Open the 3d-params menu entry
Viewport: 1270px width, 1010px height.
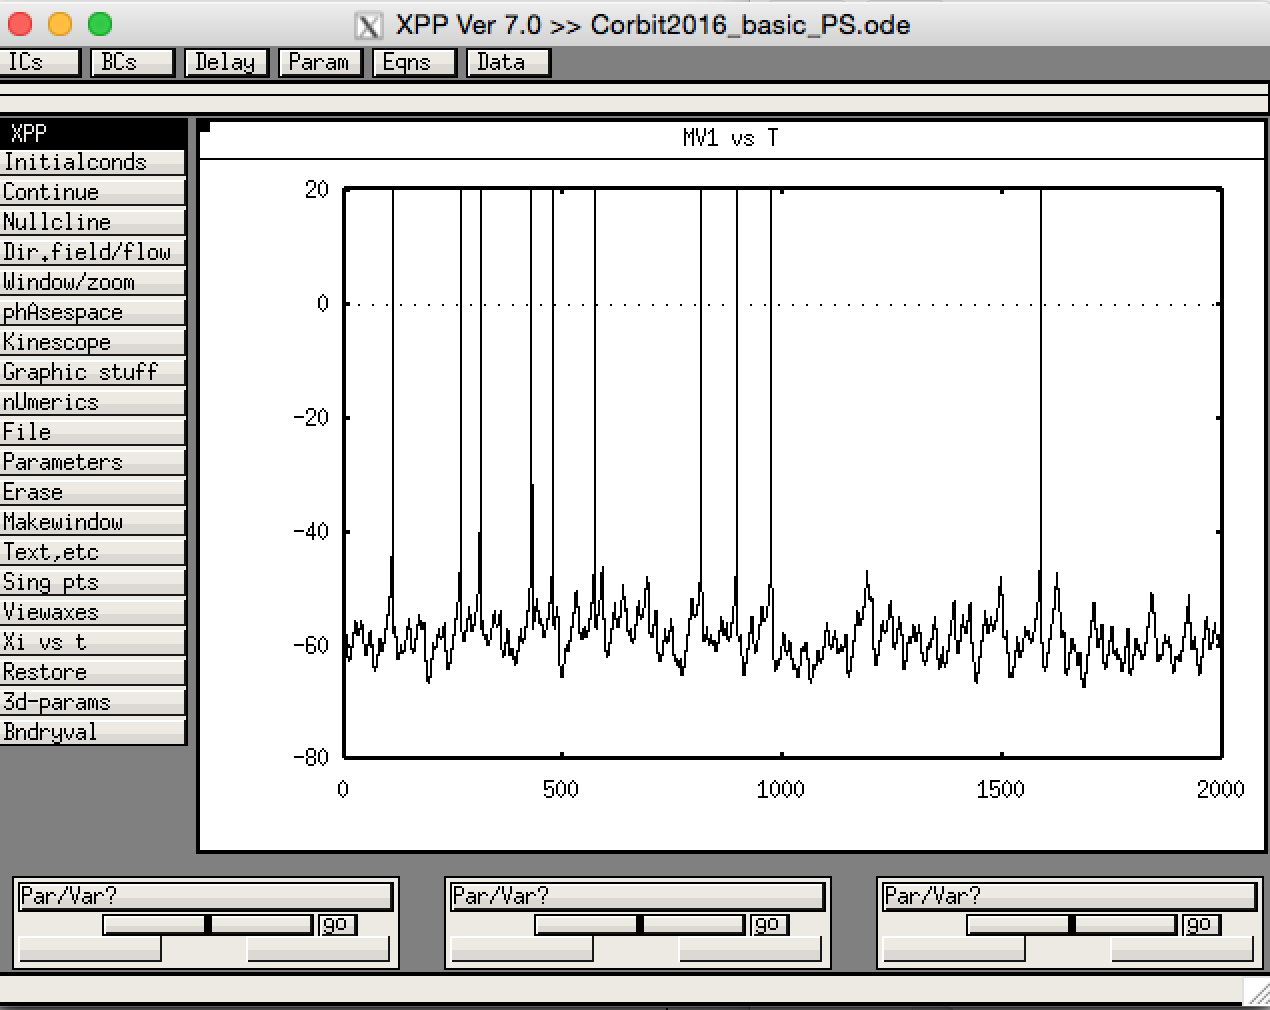point(93,702)
